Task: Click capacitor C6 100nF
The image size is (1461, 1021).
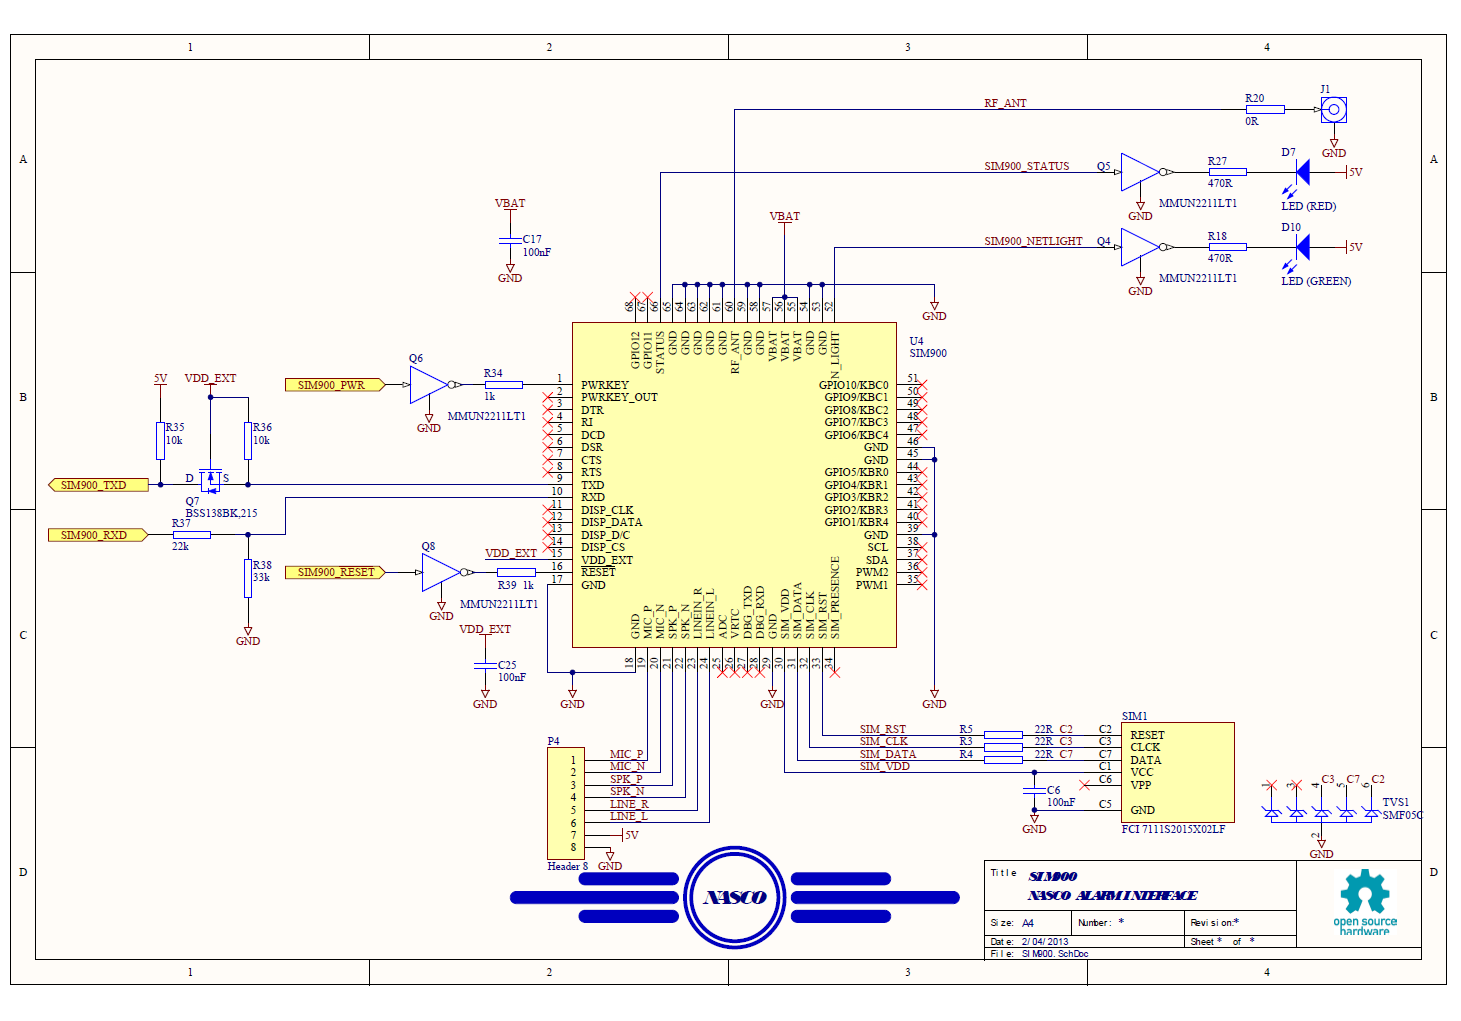Action: pos(1034,791)
